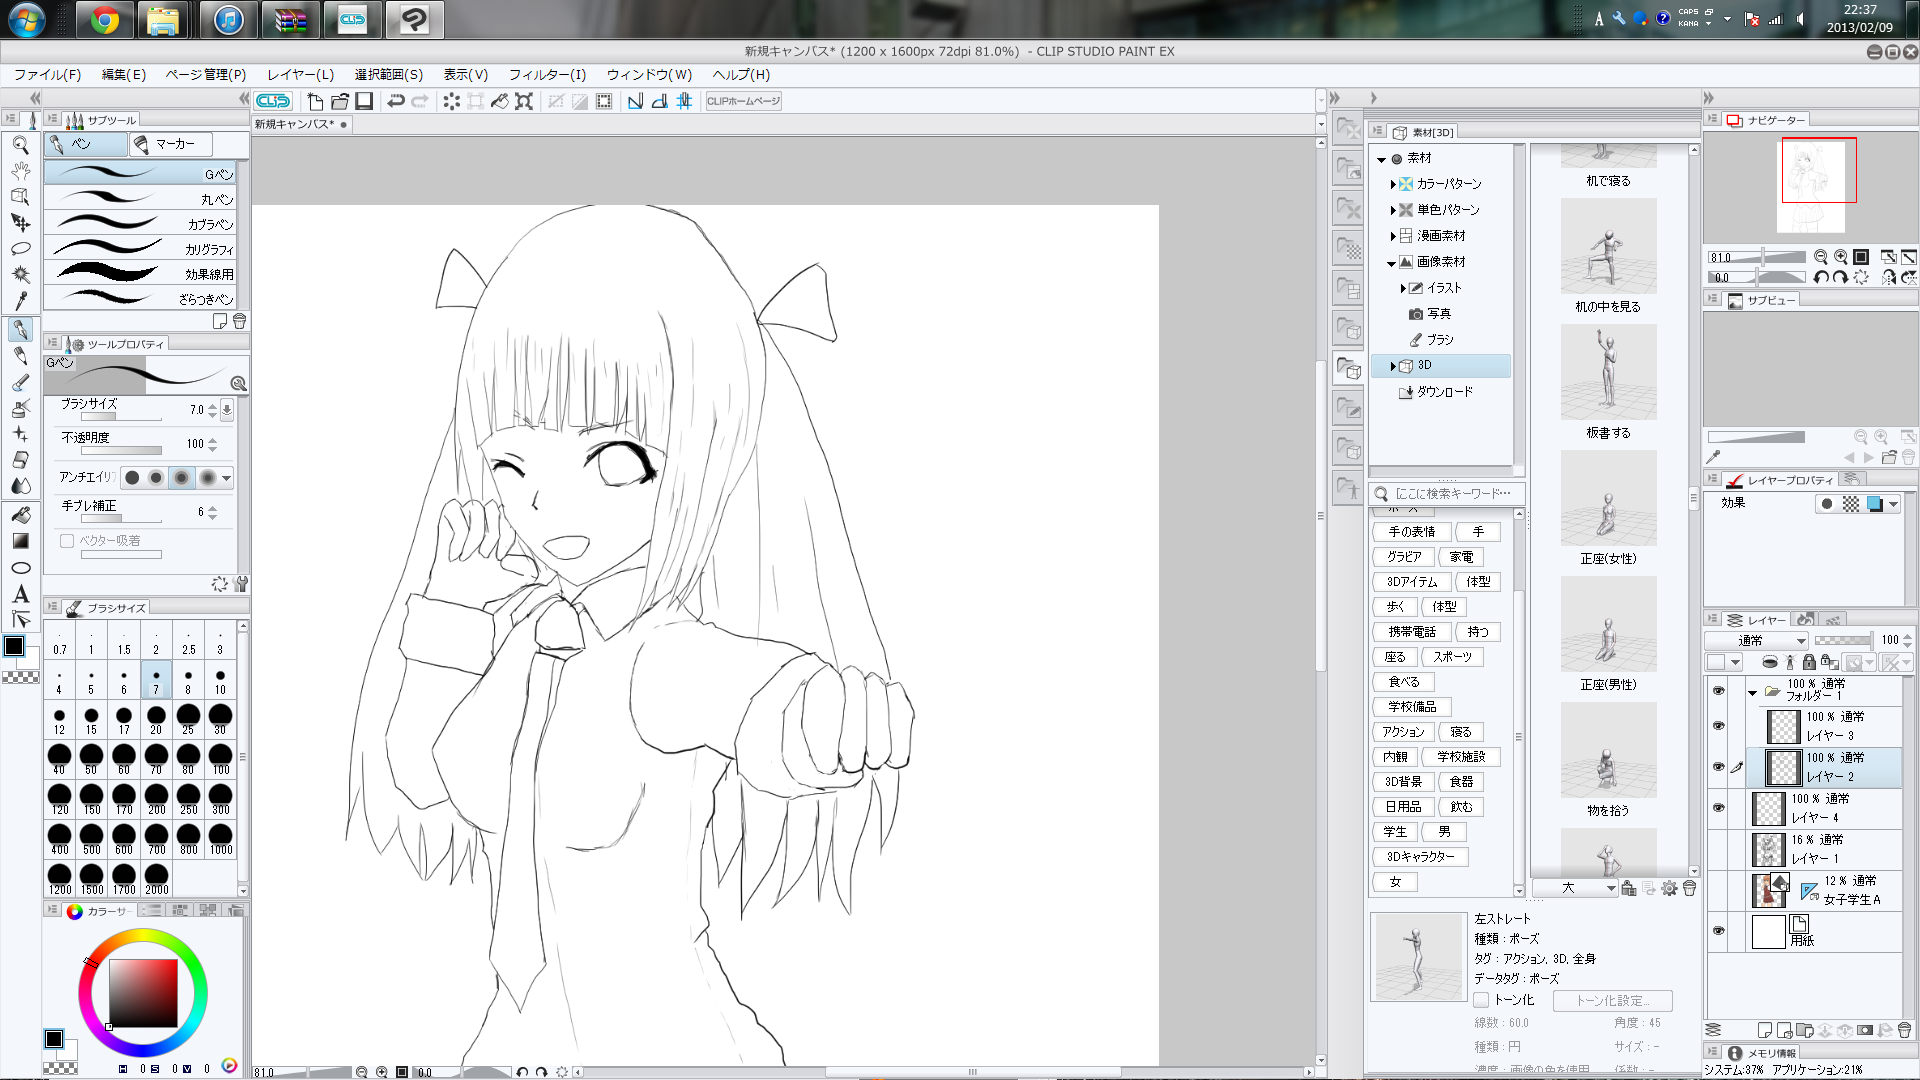Hide レイヤー 3 with its eye icon
This screenshot has height=1080, width=1920.
pos(1718,726)
